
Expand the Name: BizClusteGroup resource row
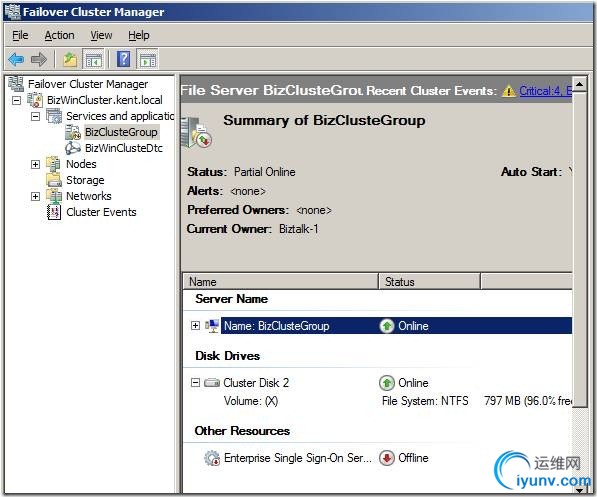pos(195,326)
